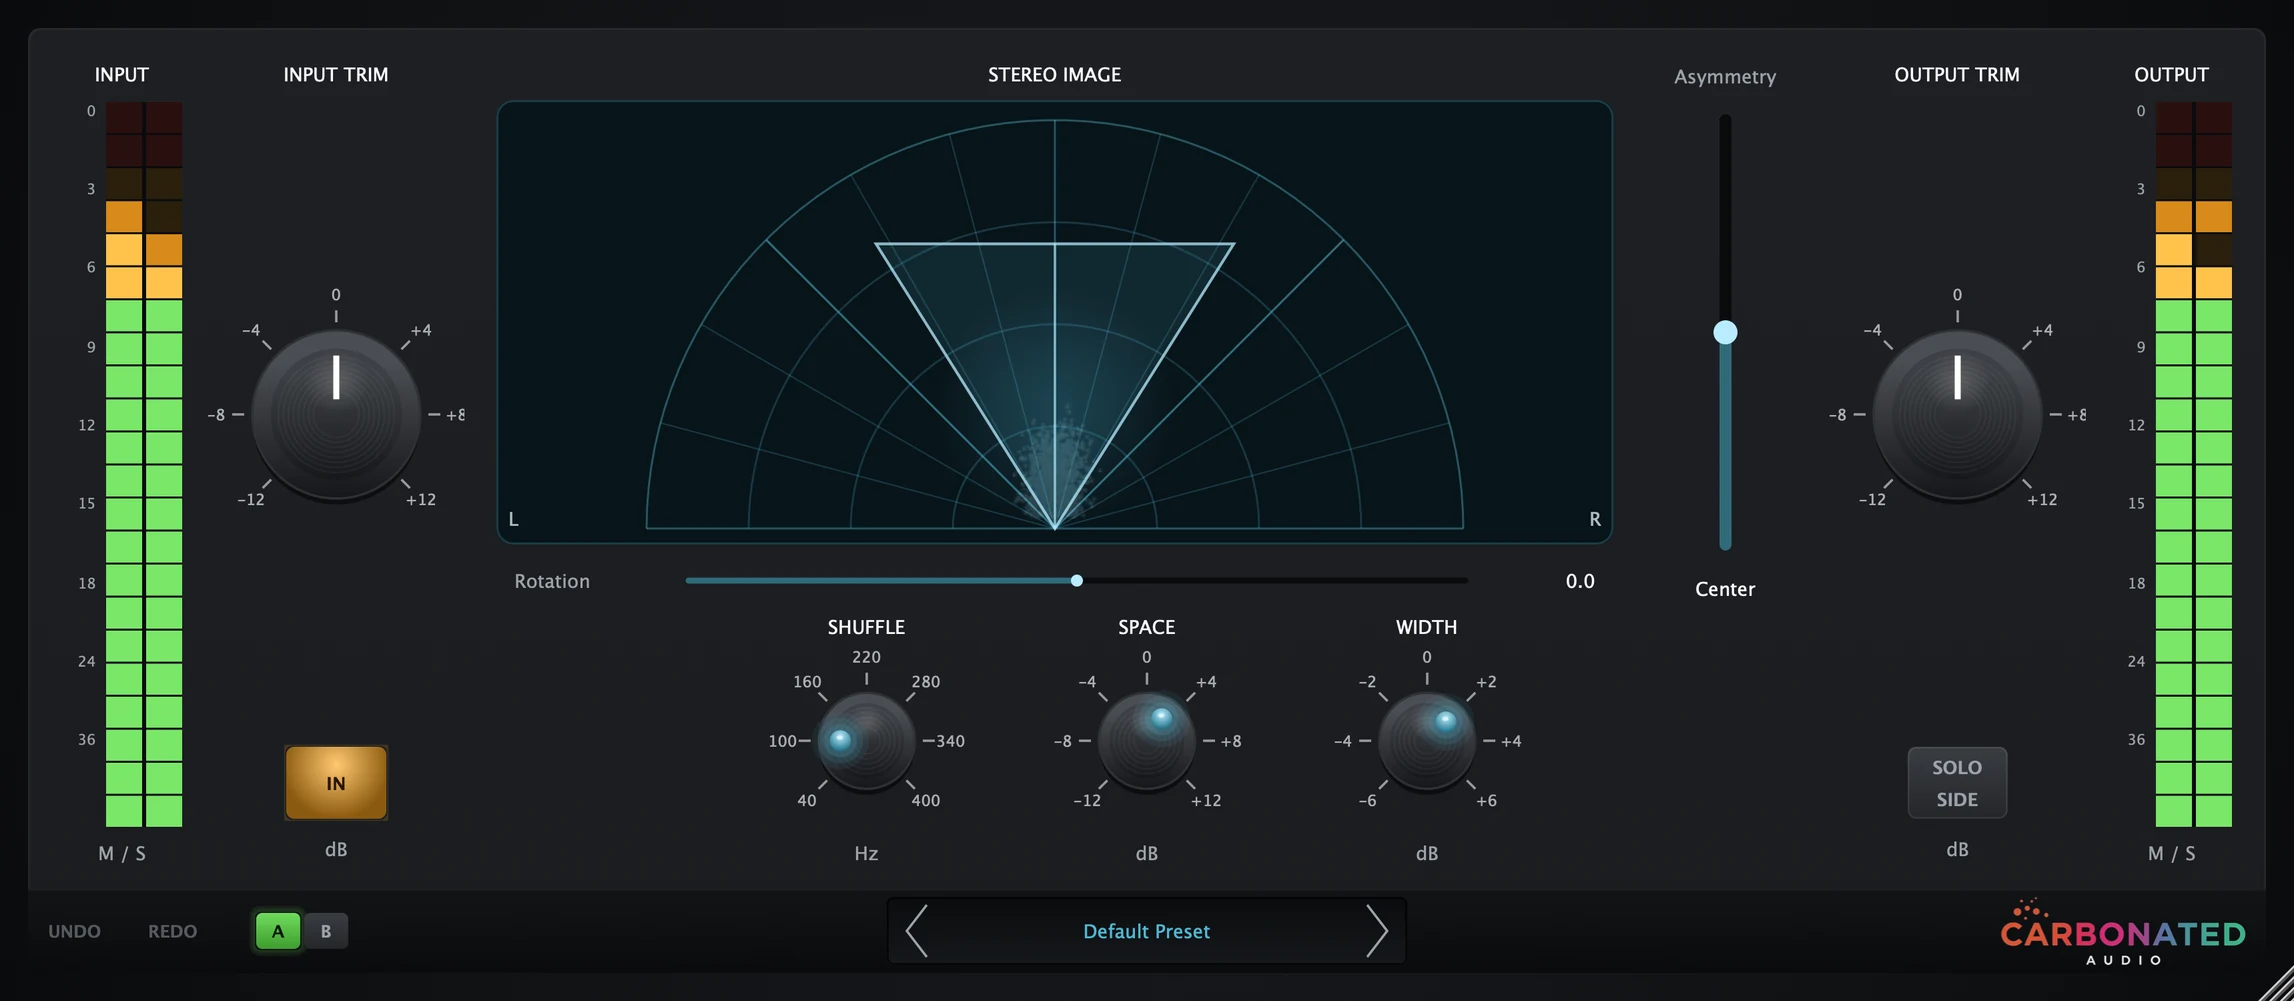Image resolution: width=2294 pixels, height=1001 pixels.
Task: Click the Rotation value 0.0
Action: (x=1580, y=581)
